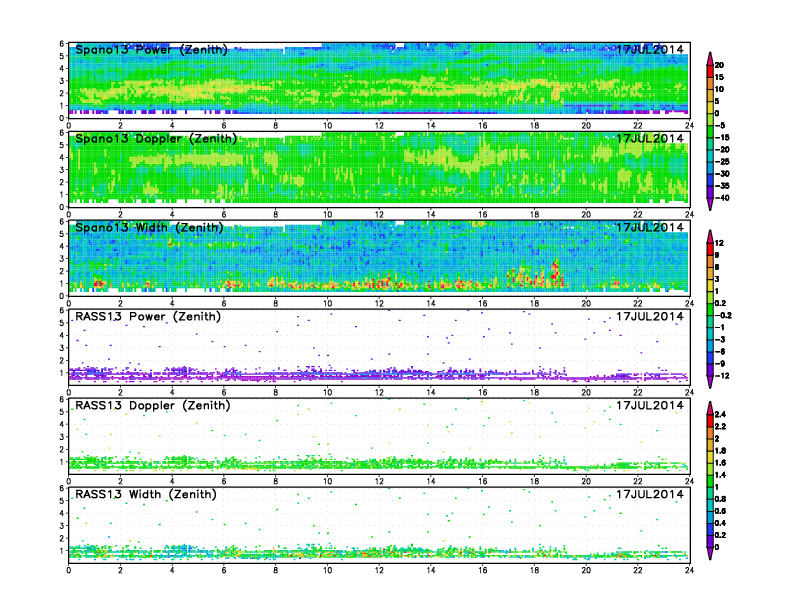
Task: Pick the red segment near 20 on top colorbar
Action: 710,71
